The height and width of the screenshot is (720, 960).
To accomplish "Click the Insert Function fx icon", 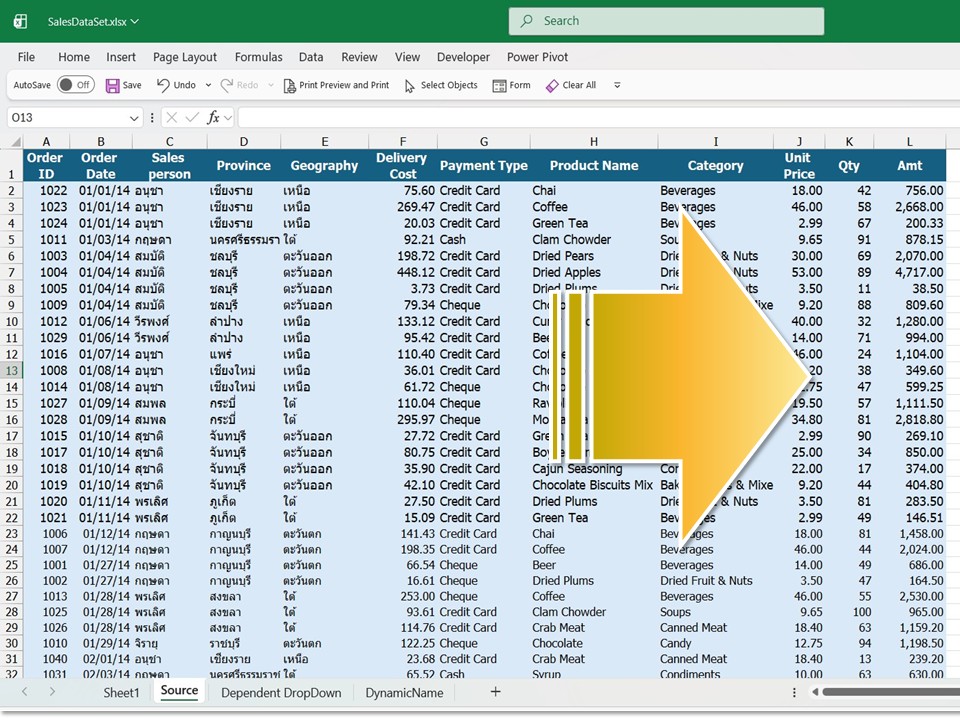I will (212, 118).
